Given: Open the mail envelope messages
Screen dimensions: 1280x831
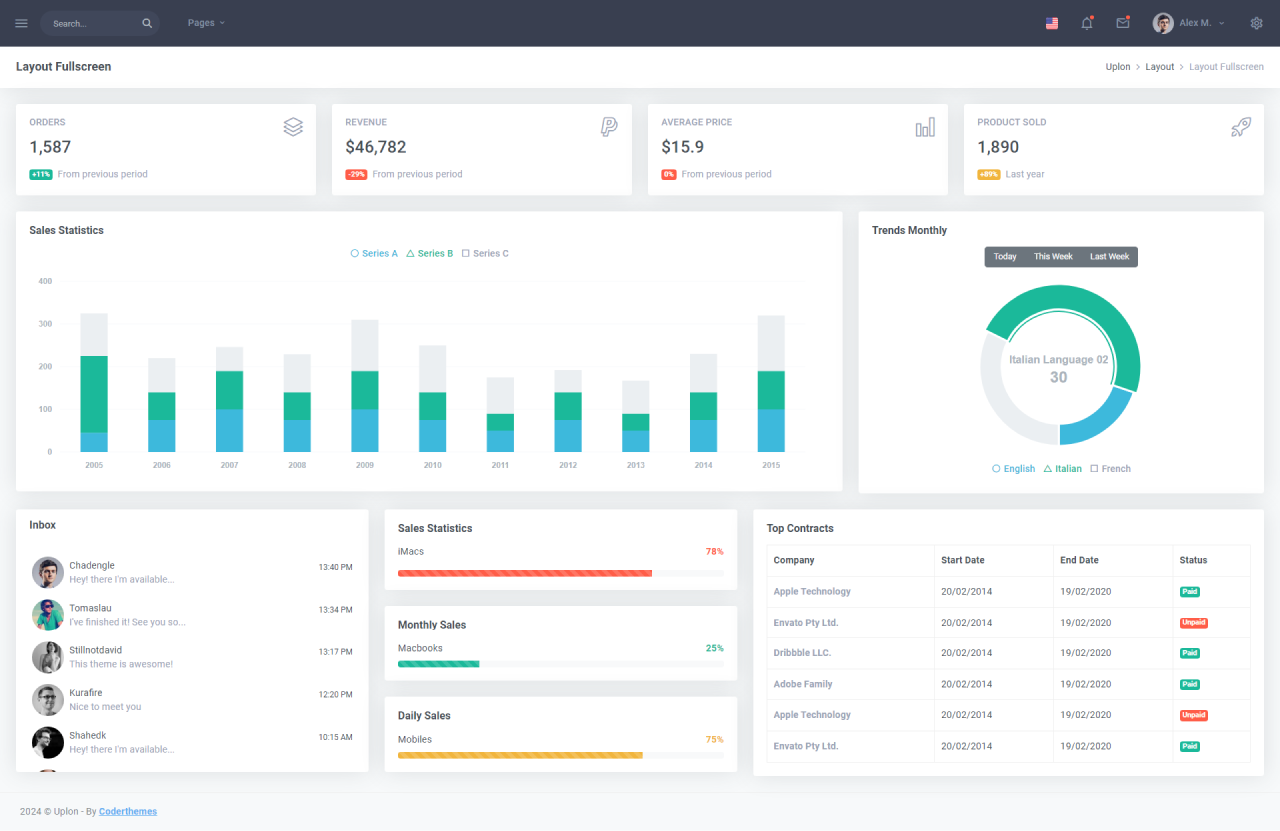Looking at the screenshot, I should 1123,23.
